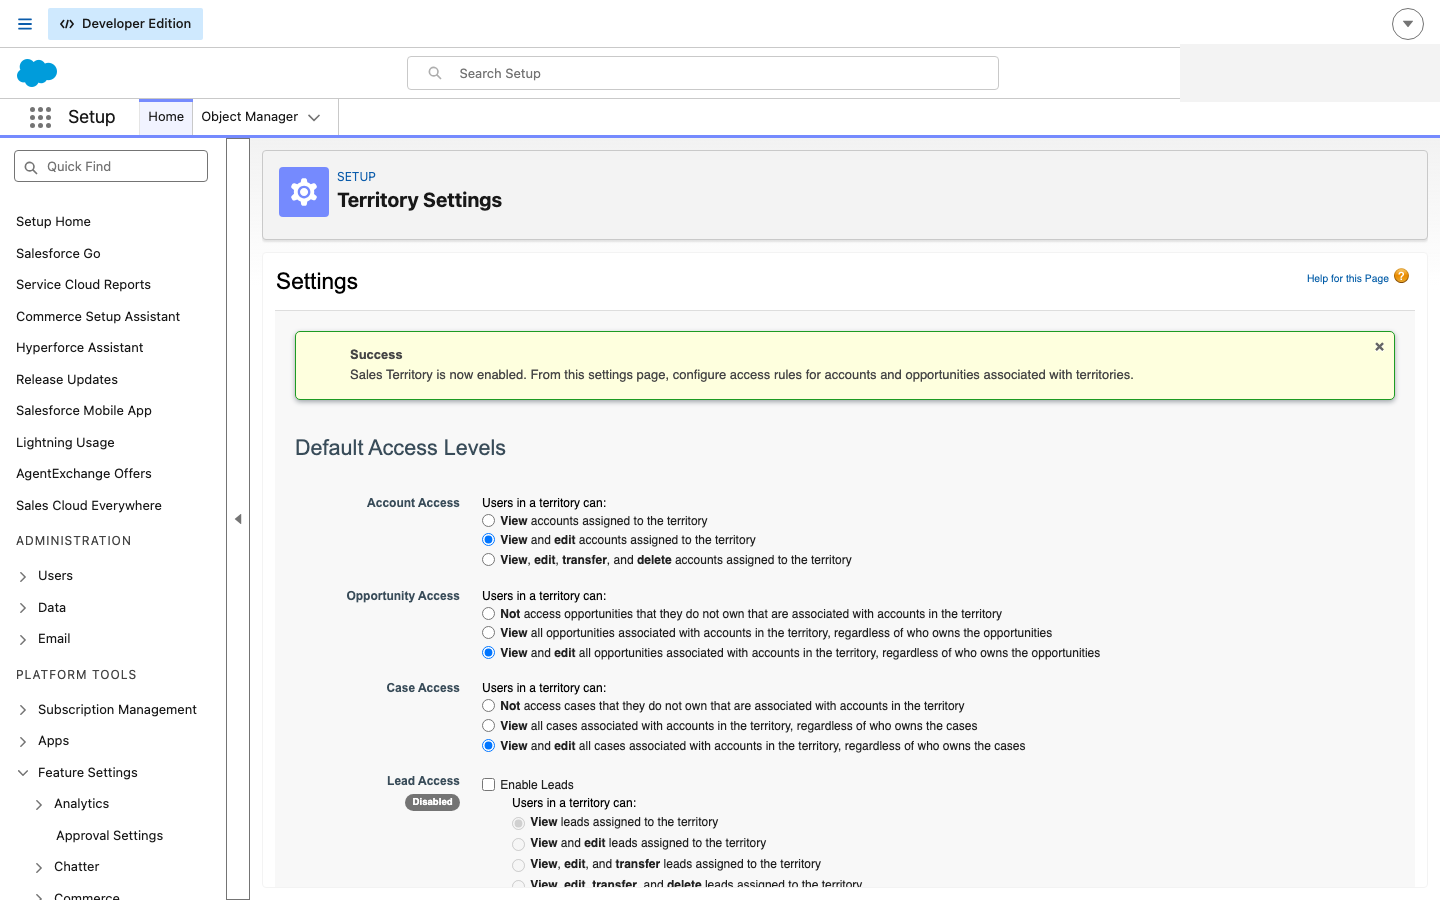Click into the Quick Find field

111,166
